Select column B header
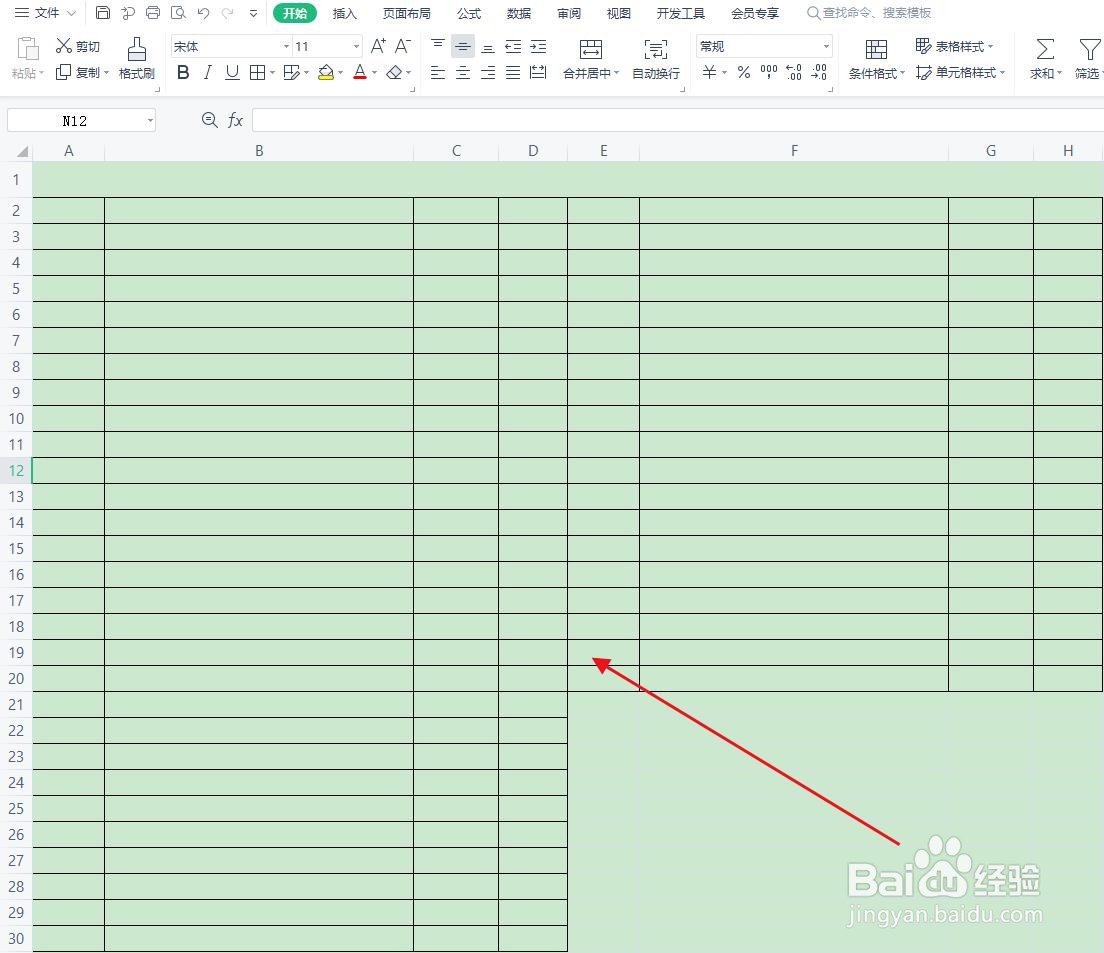This screenshot has width=1104, height=953. (259, 151)
